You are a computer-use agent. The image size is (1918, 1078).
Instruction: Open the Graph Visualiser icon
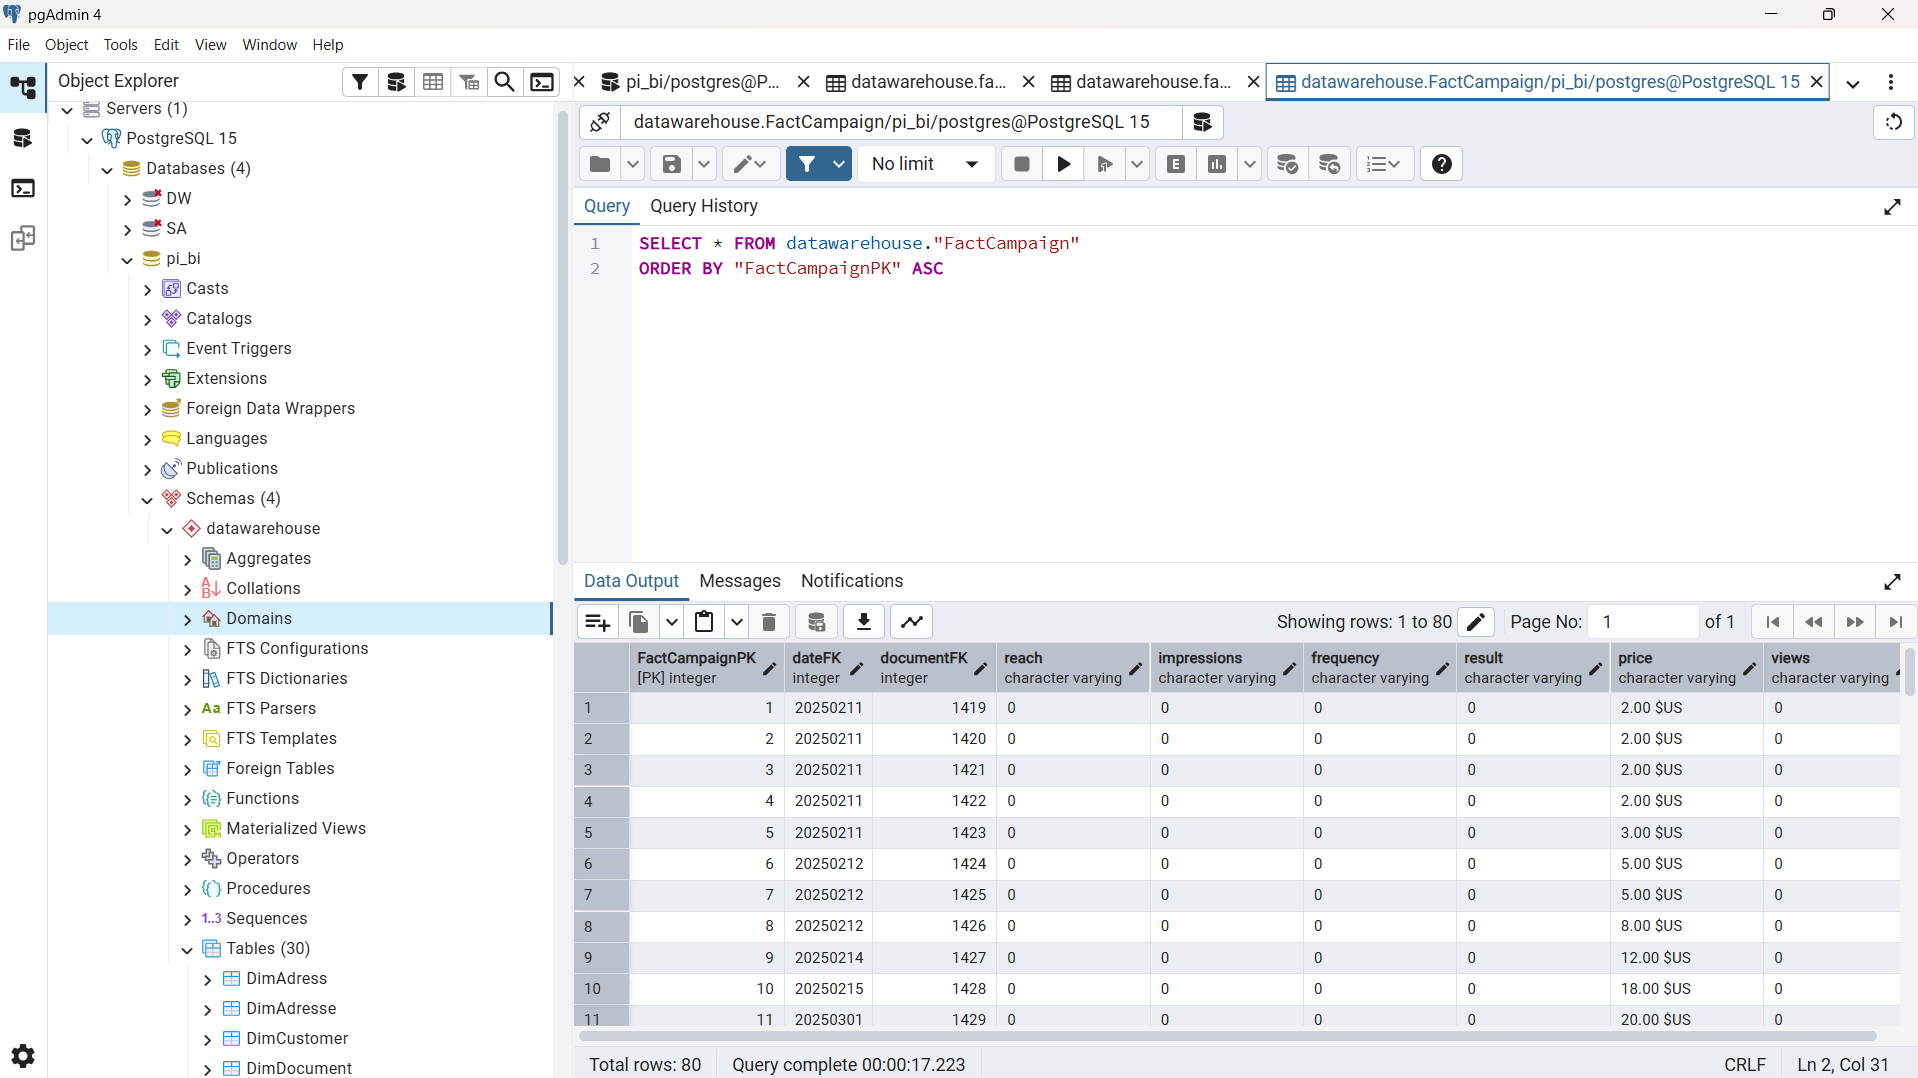pos(912,622)
